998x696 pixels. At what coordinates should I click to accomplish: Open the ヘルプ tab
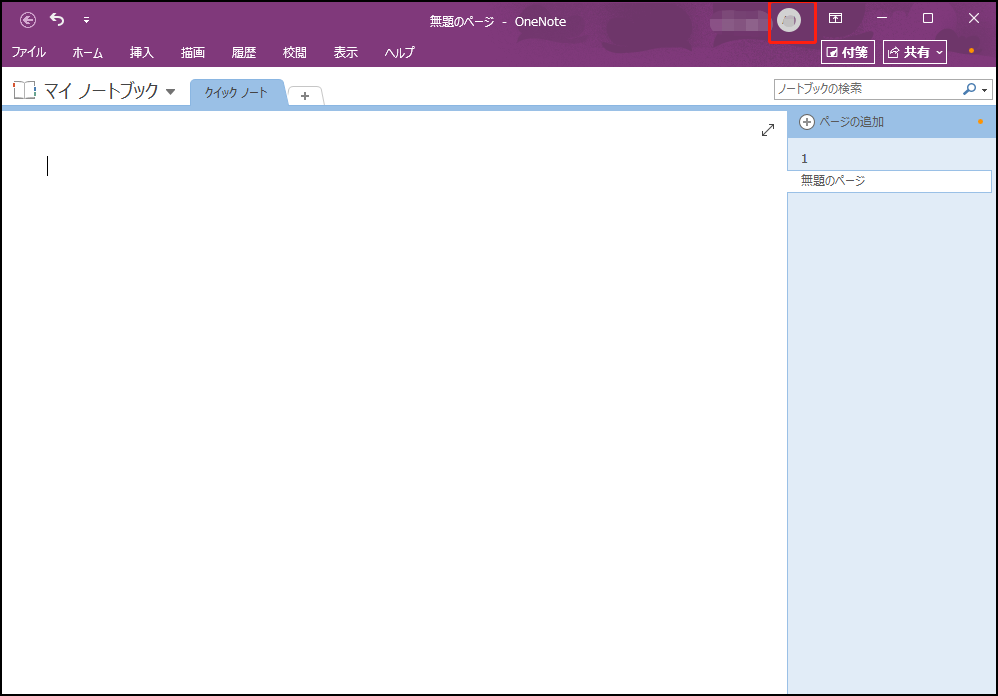(x=399, y=52)
